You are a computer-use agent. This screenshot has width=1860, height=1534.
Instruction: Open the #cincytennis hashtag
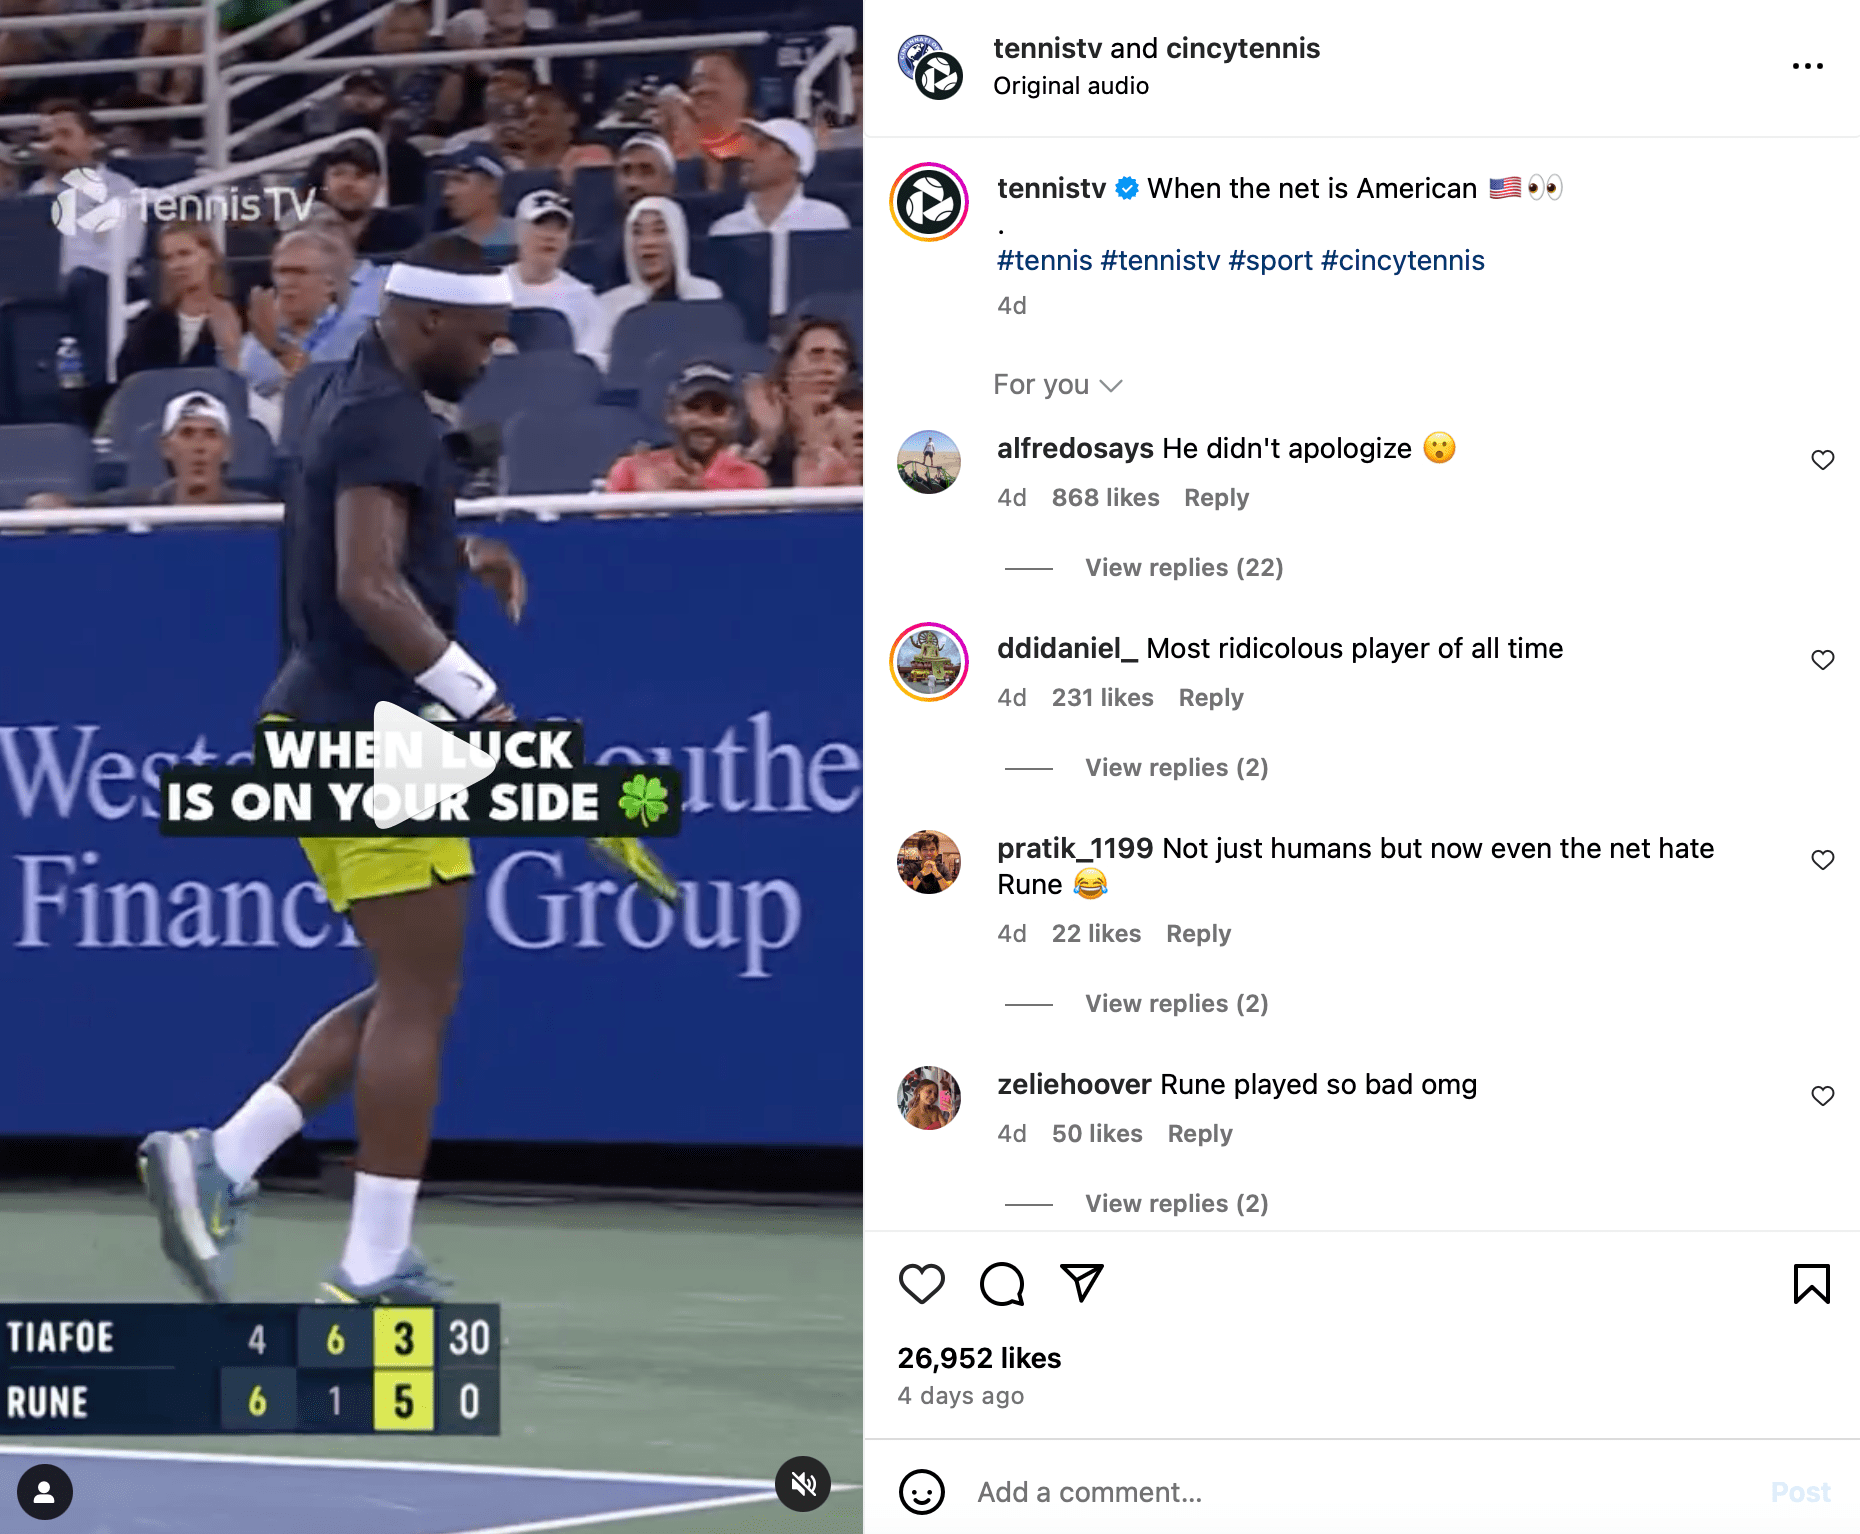click(x=1402, y=261)
